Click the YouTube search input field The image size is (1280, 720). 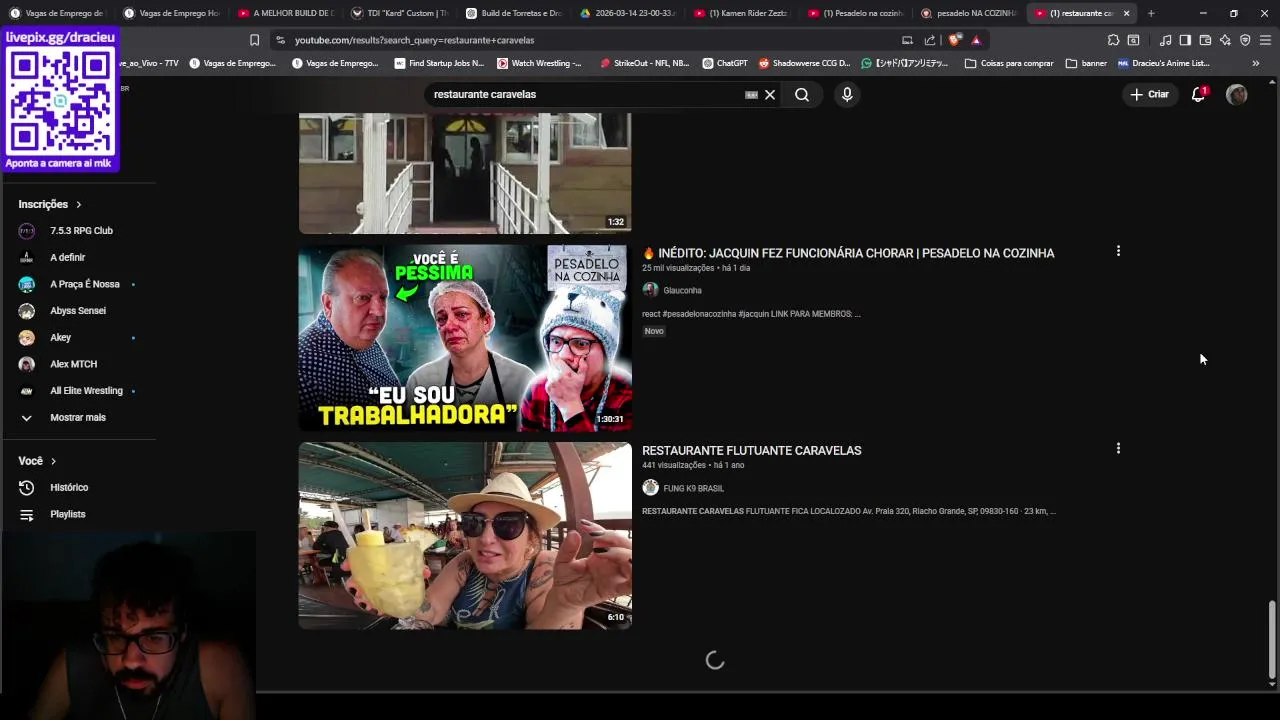pyautogui.click(x=585, y=94)
